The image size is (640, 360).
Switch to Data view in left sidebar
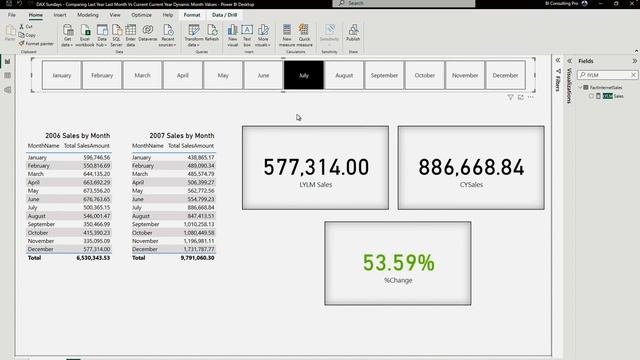(7, 76)
